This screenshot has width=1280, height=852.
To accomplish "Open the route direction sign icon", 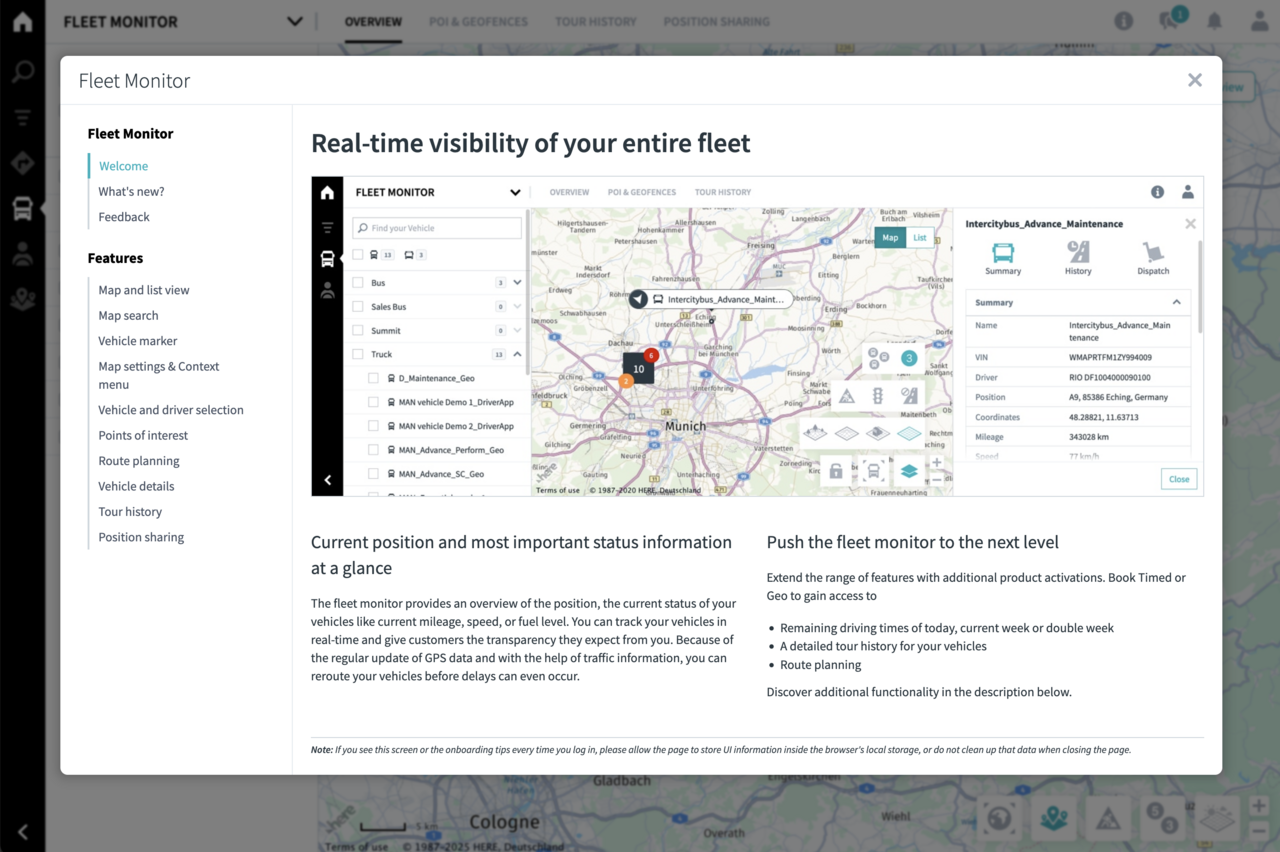I will [22, 163].
